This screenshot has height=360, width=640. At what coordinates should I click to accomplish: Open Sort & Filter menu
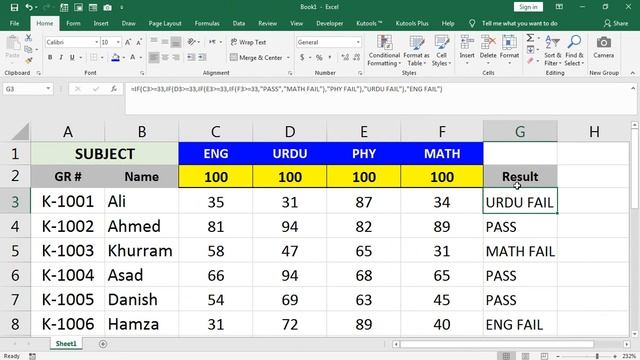[x=553, y=51]
